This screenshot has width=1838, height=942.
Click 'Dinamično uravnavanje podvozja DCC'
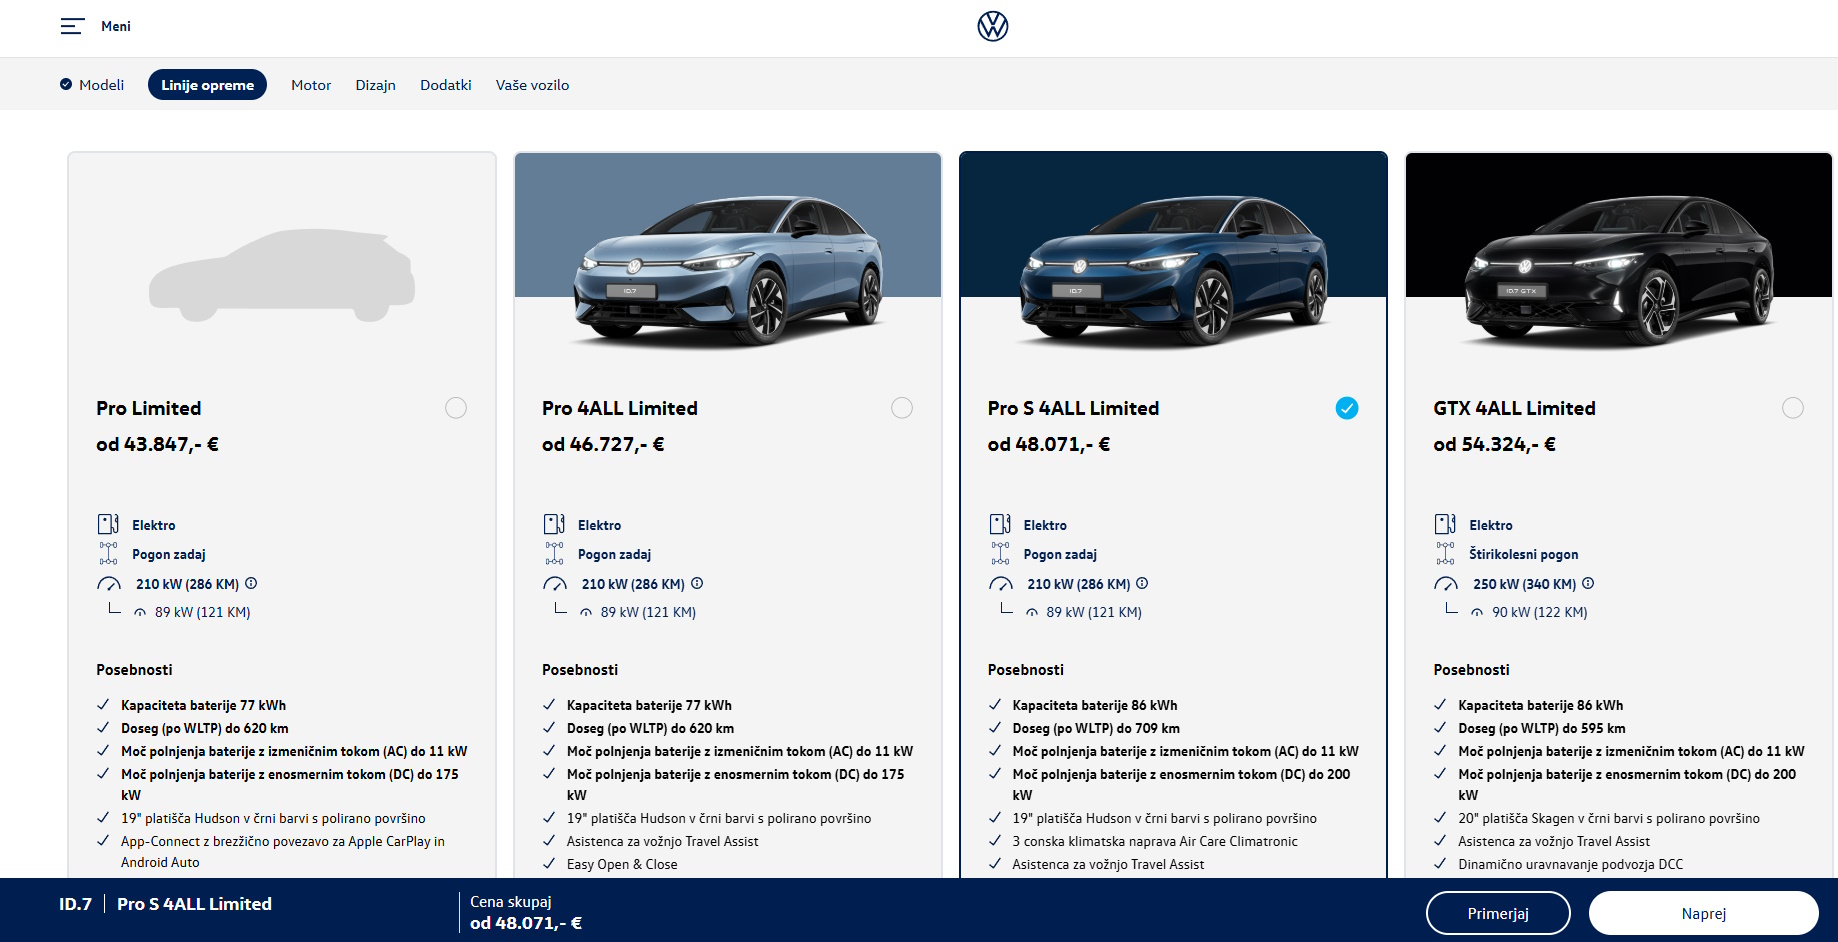(1570, 864)
